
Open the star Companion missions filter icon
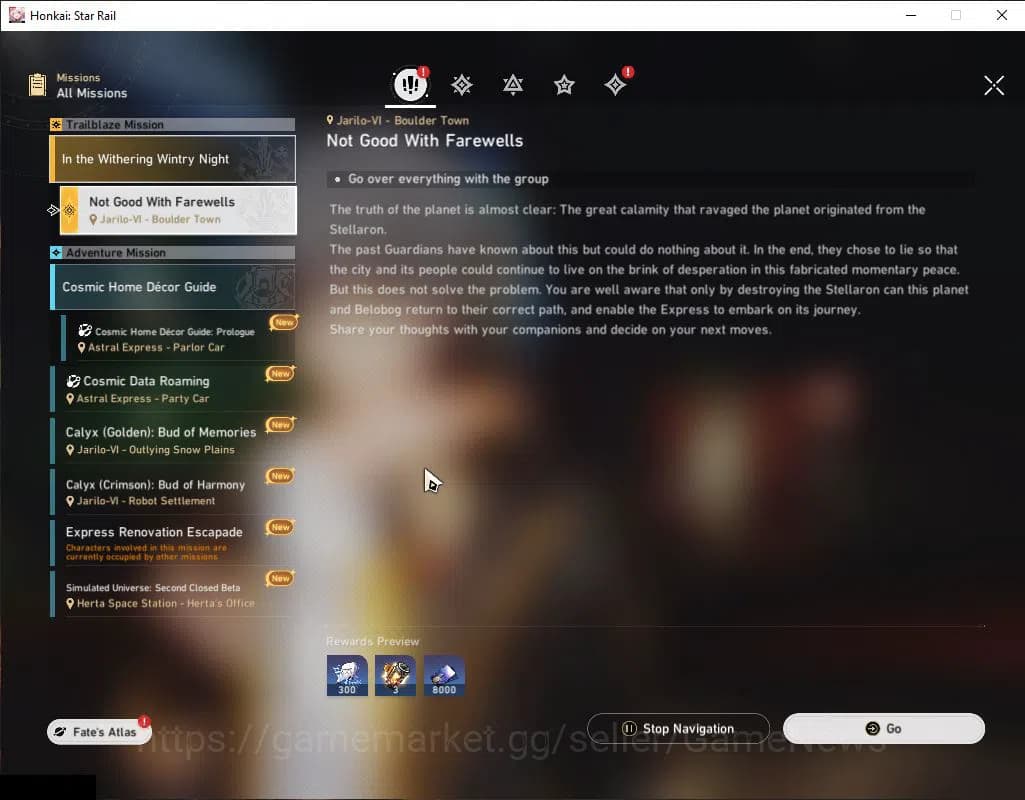pos(564,85)
